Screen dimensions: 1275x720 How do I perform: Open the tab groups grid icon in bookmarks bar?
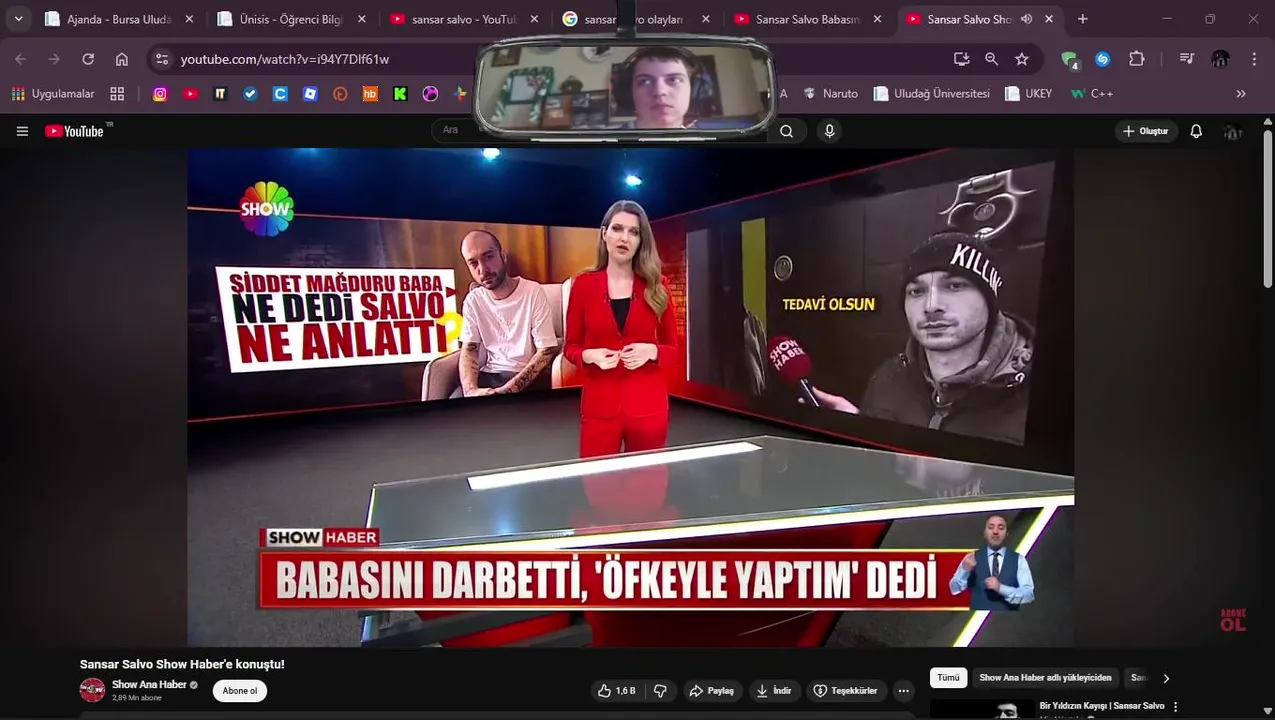click(117, 94)
